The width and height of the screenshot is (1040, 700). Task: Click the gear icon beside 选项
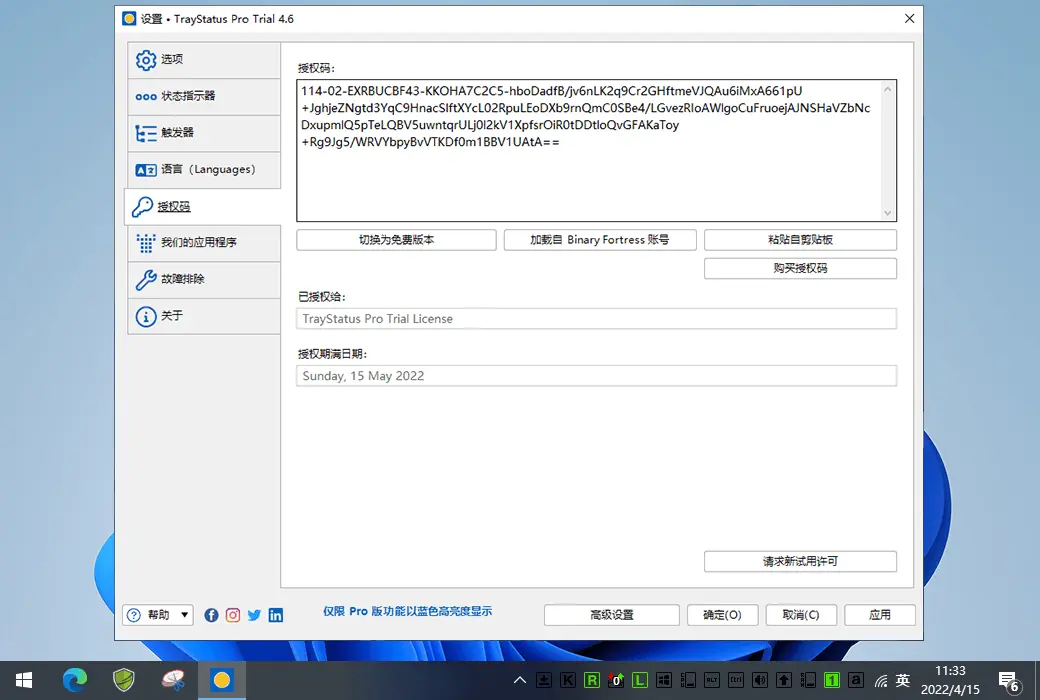[x=146, y=60]
